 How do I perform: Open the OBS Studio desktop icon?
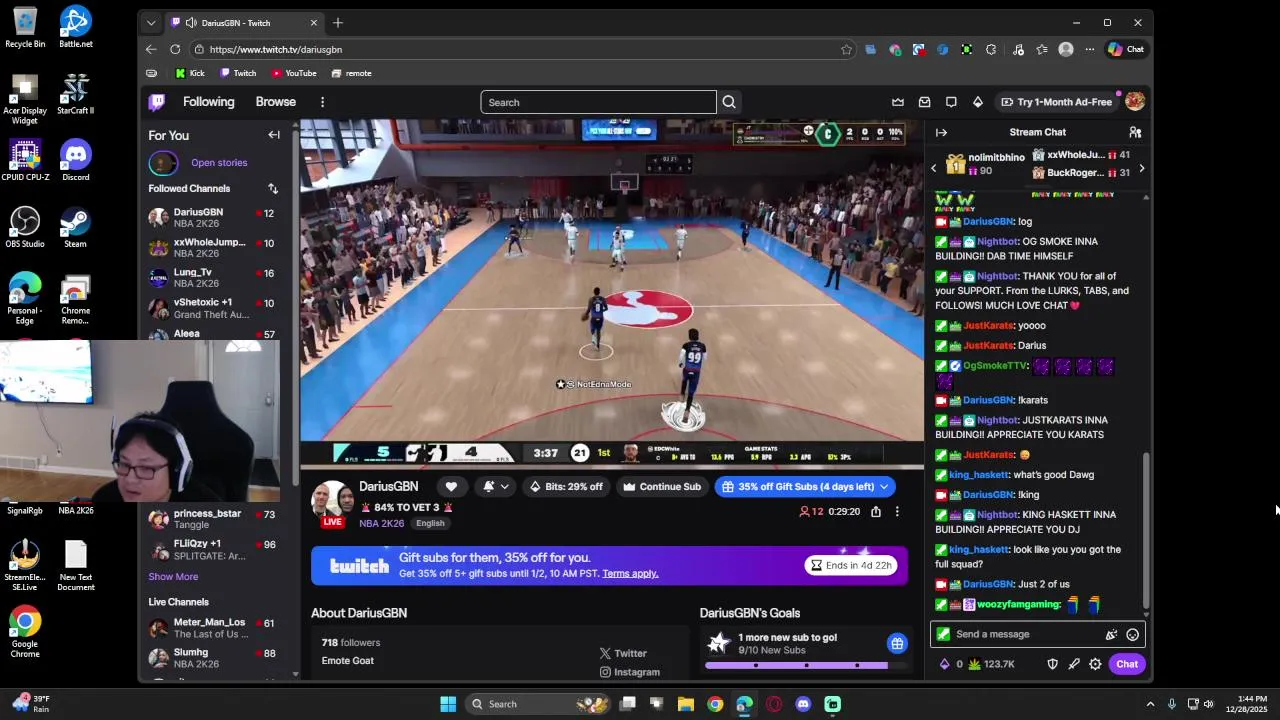click(x=25, y=227)
